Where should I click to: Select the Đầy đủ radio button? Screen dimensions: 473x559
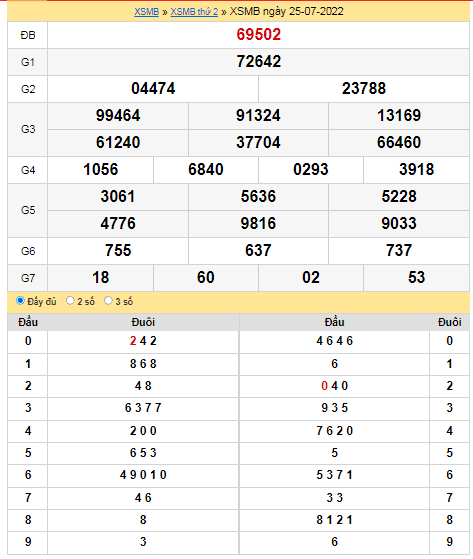[x=20, y=301]
